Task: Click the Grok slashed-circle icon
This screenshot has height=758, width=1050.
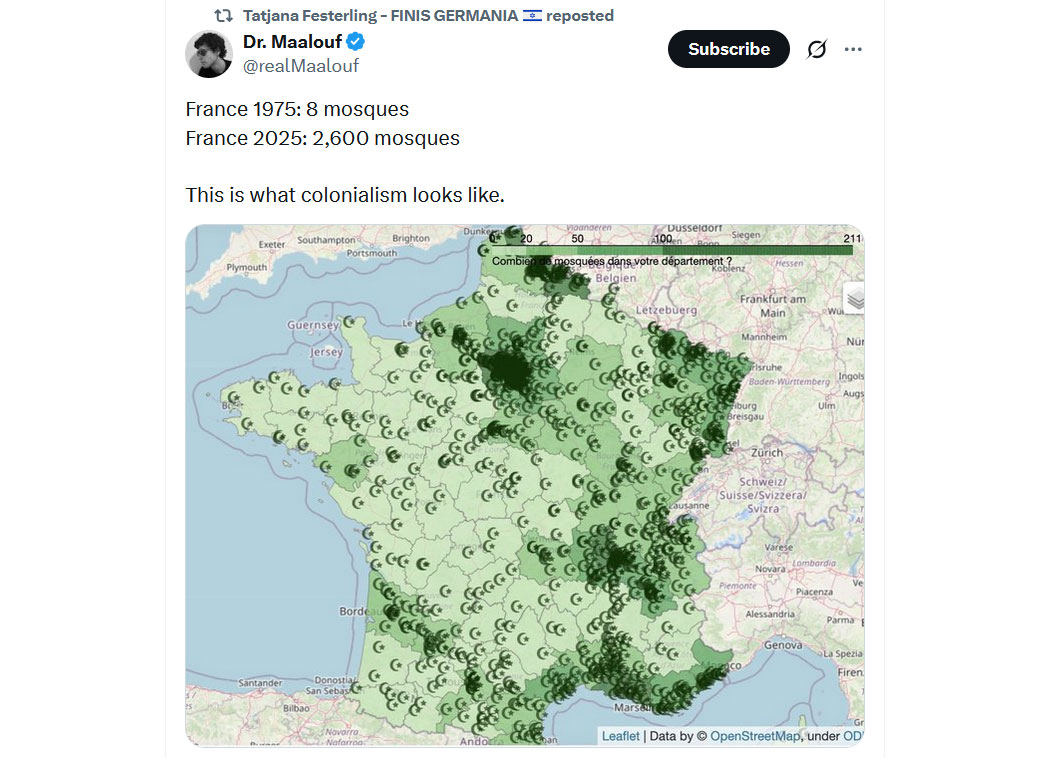Action: (x=817, y=49)
